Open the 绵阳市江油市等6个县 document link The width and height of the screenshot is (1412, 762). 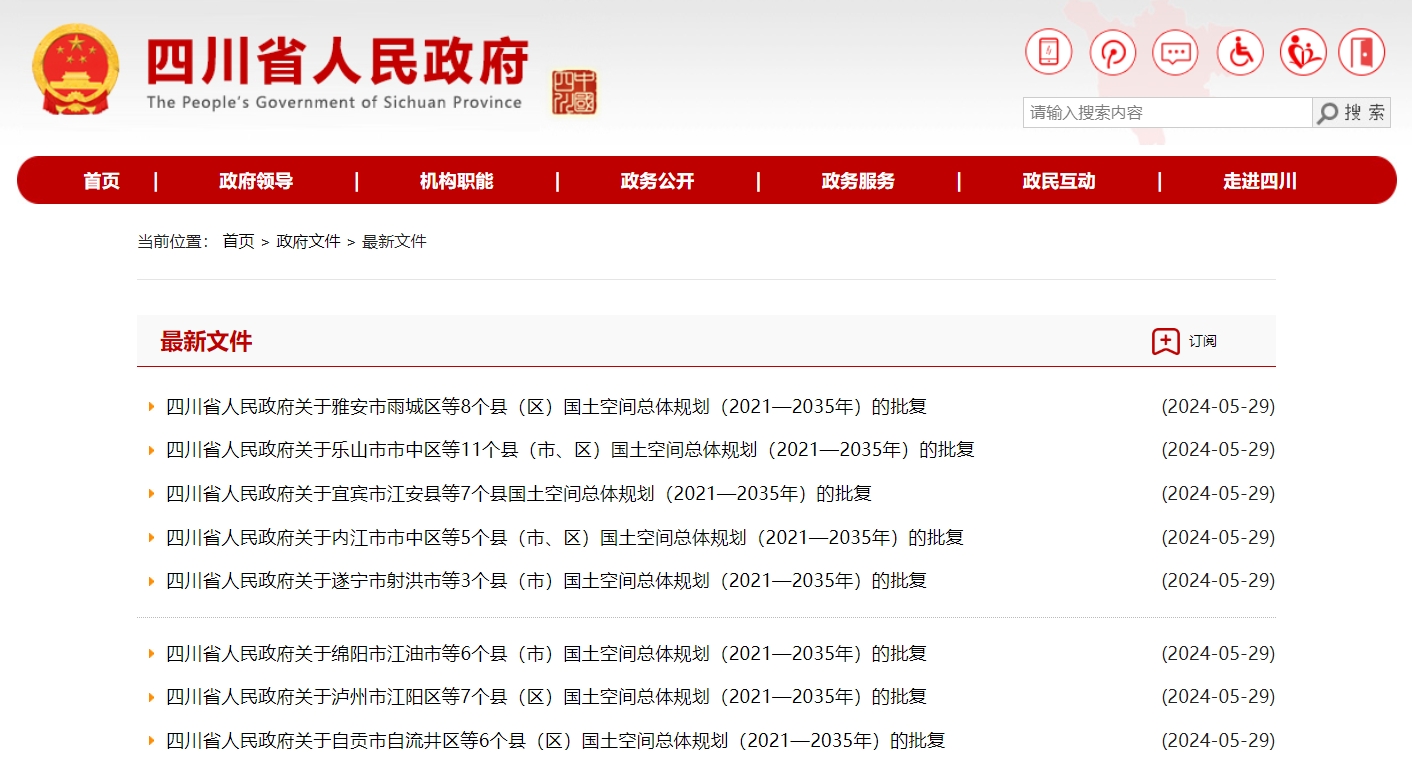pyautogui.click(x=546, y=654)
